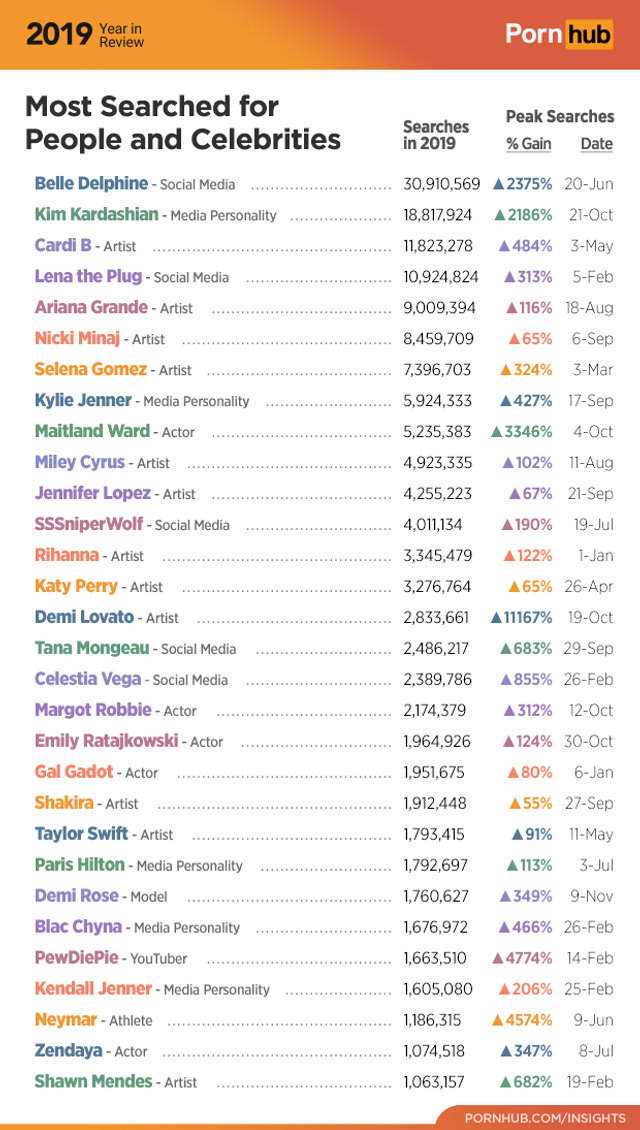Click the orange triangle next to 4574%
The image size is (640, 1130).
[497, 1020]
